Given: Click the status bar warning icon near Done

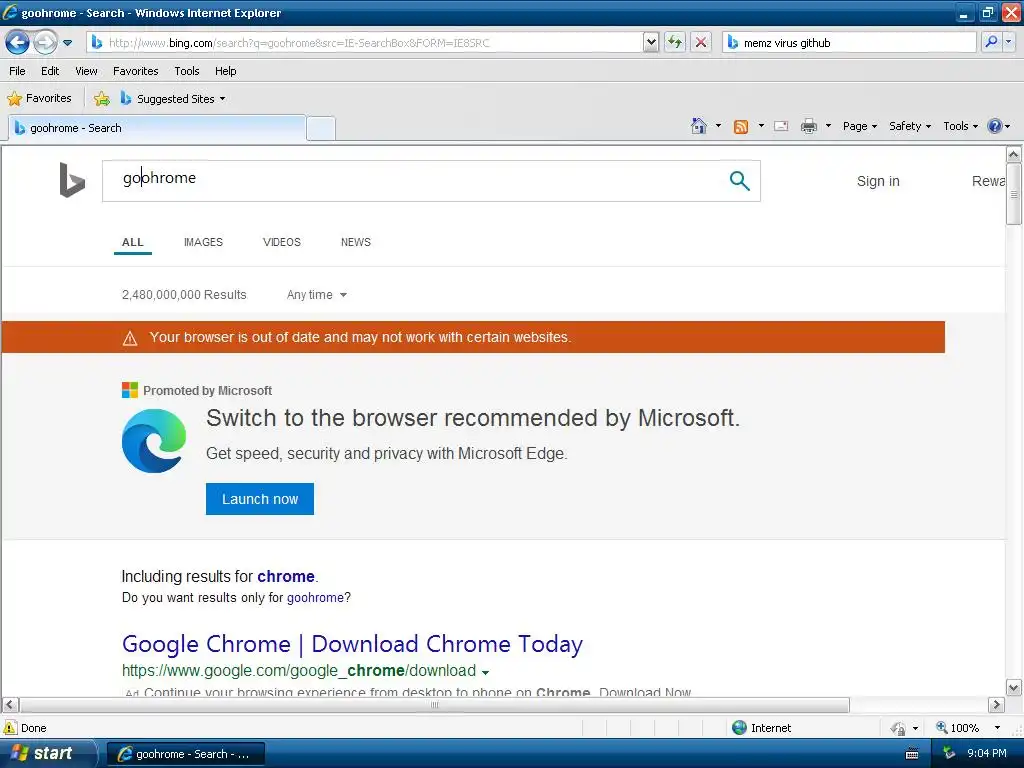Looking at the screenshot, I should point(10,728).
